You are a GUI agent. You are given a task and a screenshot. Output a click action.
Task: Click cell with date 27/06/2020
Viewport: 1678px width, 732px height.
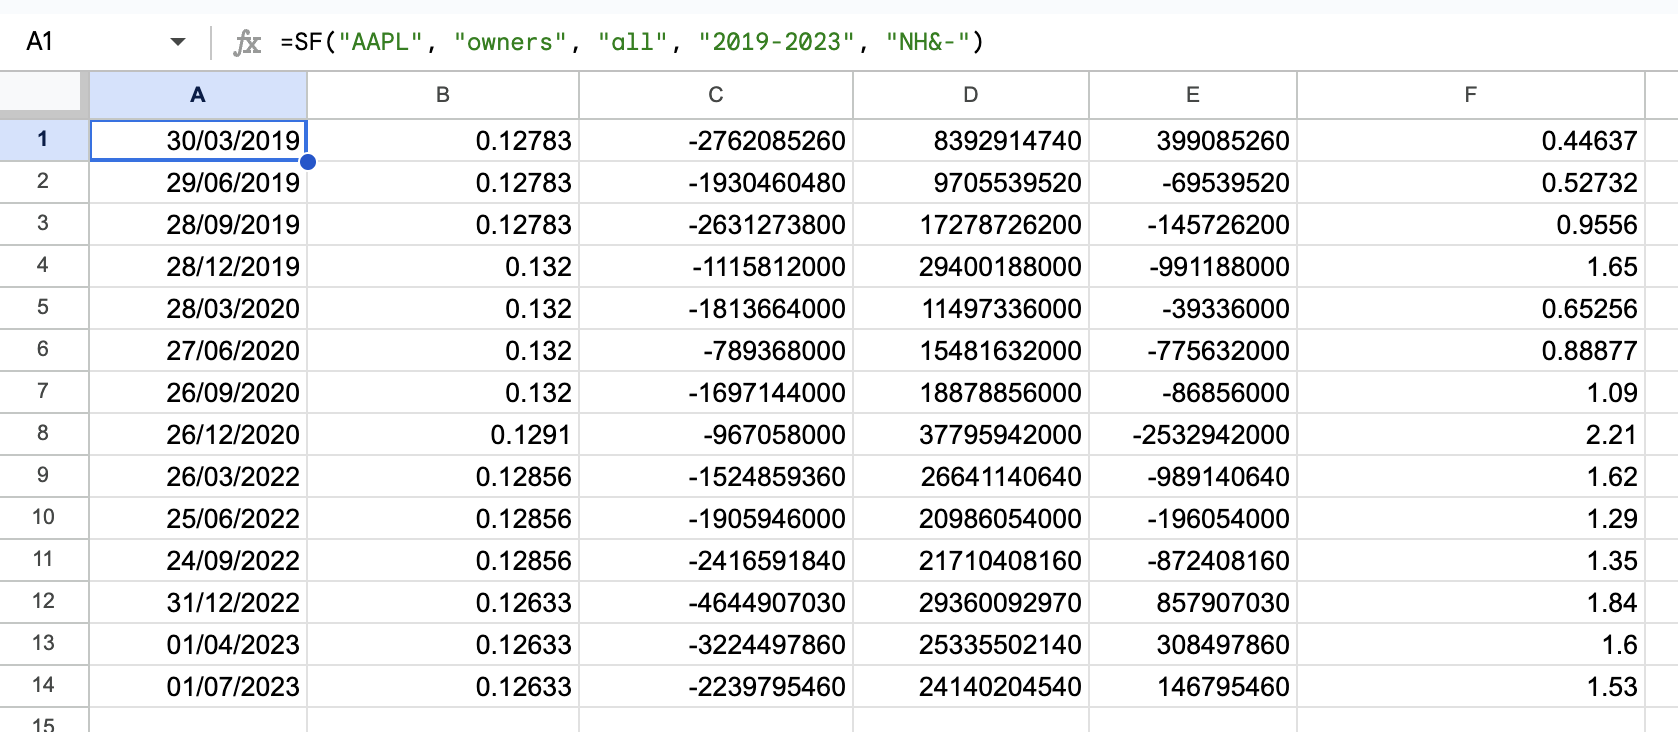[198, 350]
